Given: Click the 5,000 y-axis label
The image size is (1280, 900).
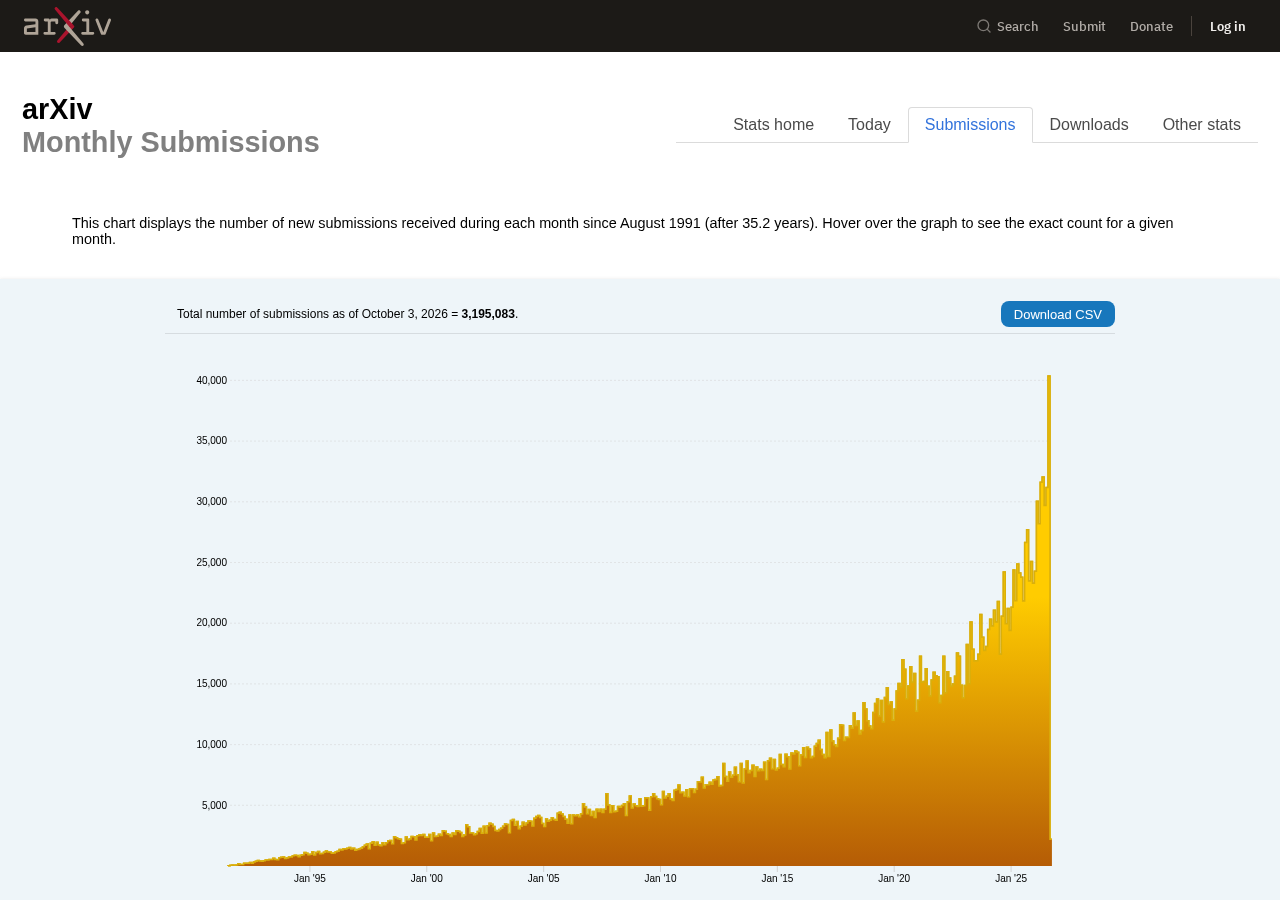Looking at the screenshot, I should click(214, 806).
